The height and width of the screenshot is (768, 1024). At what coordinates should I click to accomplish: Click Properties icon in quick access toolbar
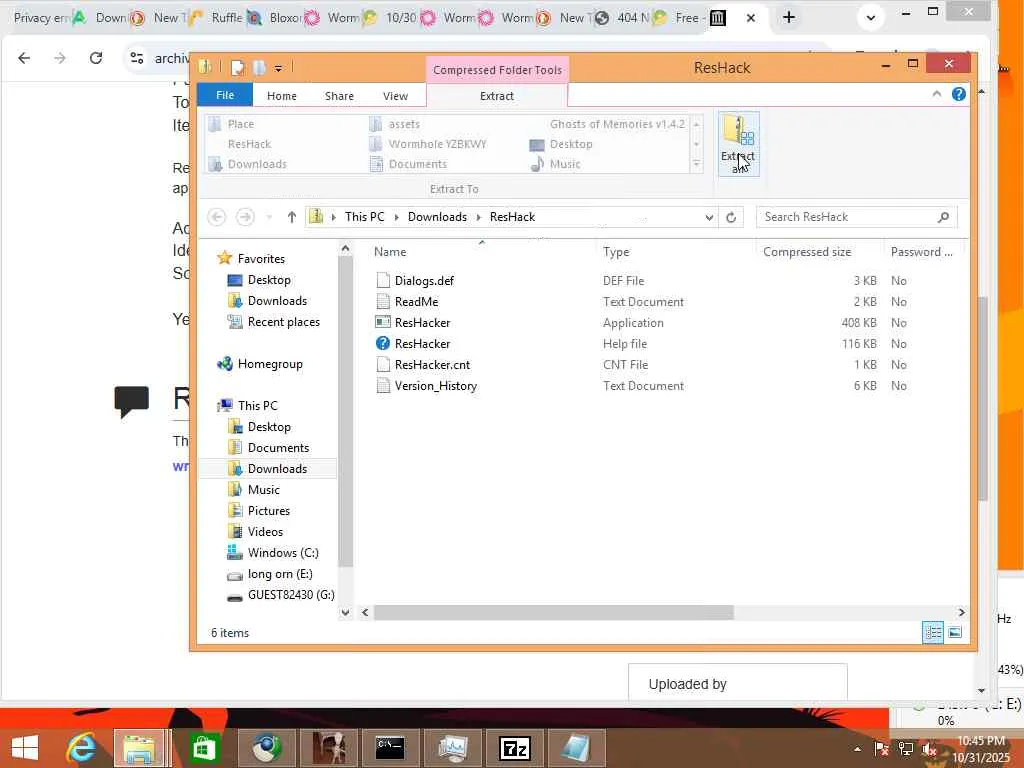click(x=238, y=67)
